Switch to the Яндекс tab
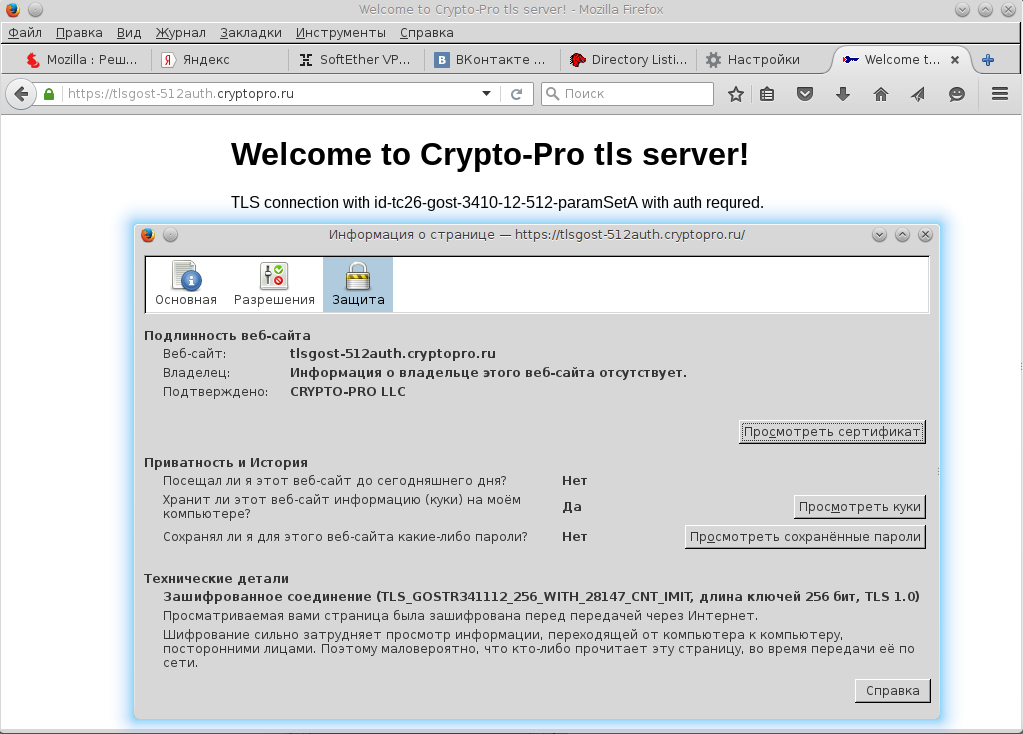 click(x=221, y=60)
